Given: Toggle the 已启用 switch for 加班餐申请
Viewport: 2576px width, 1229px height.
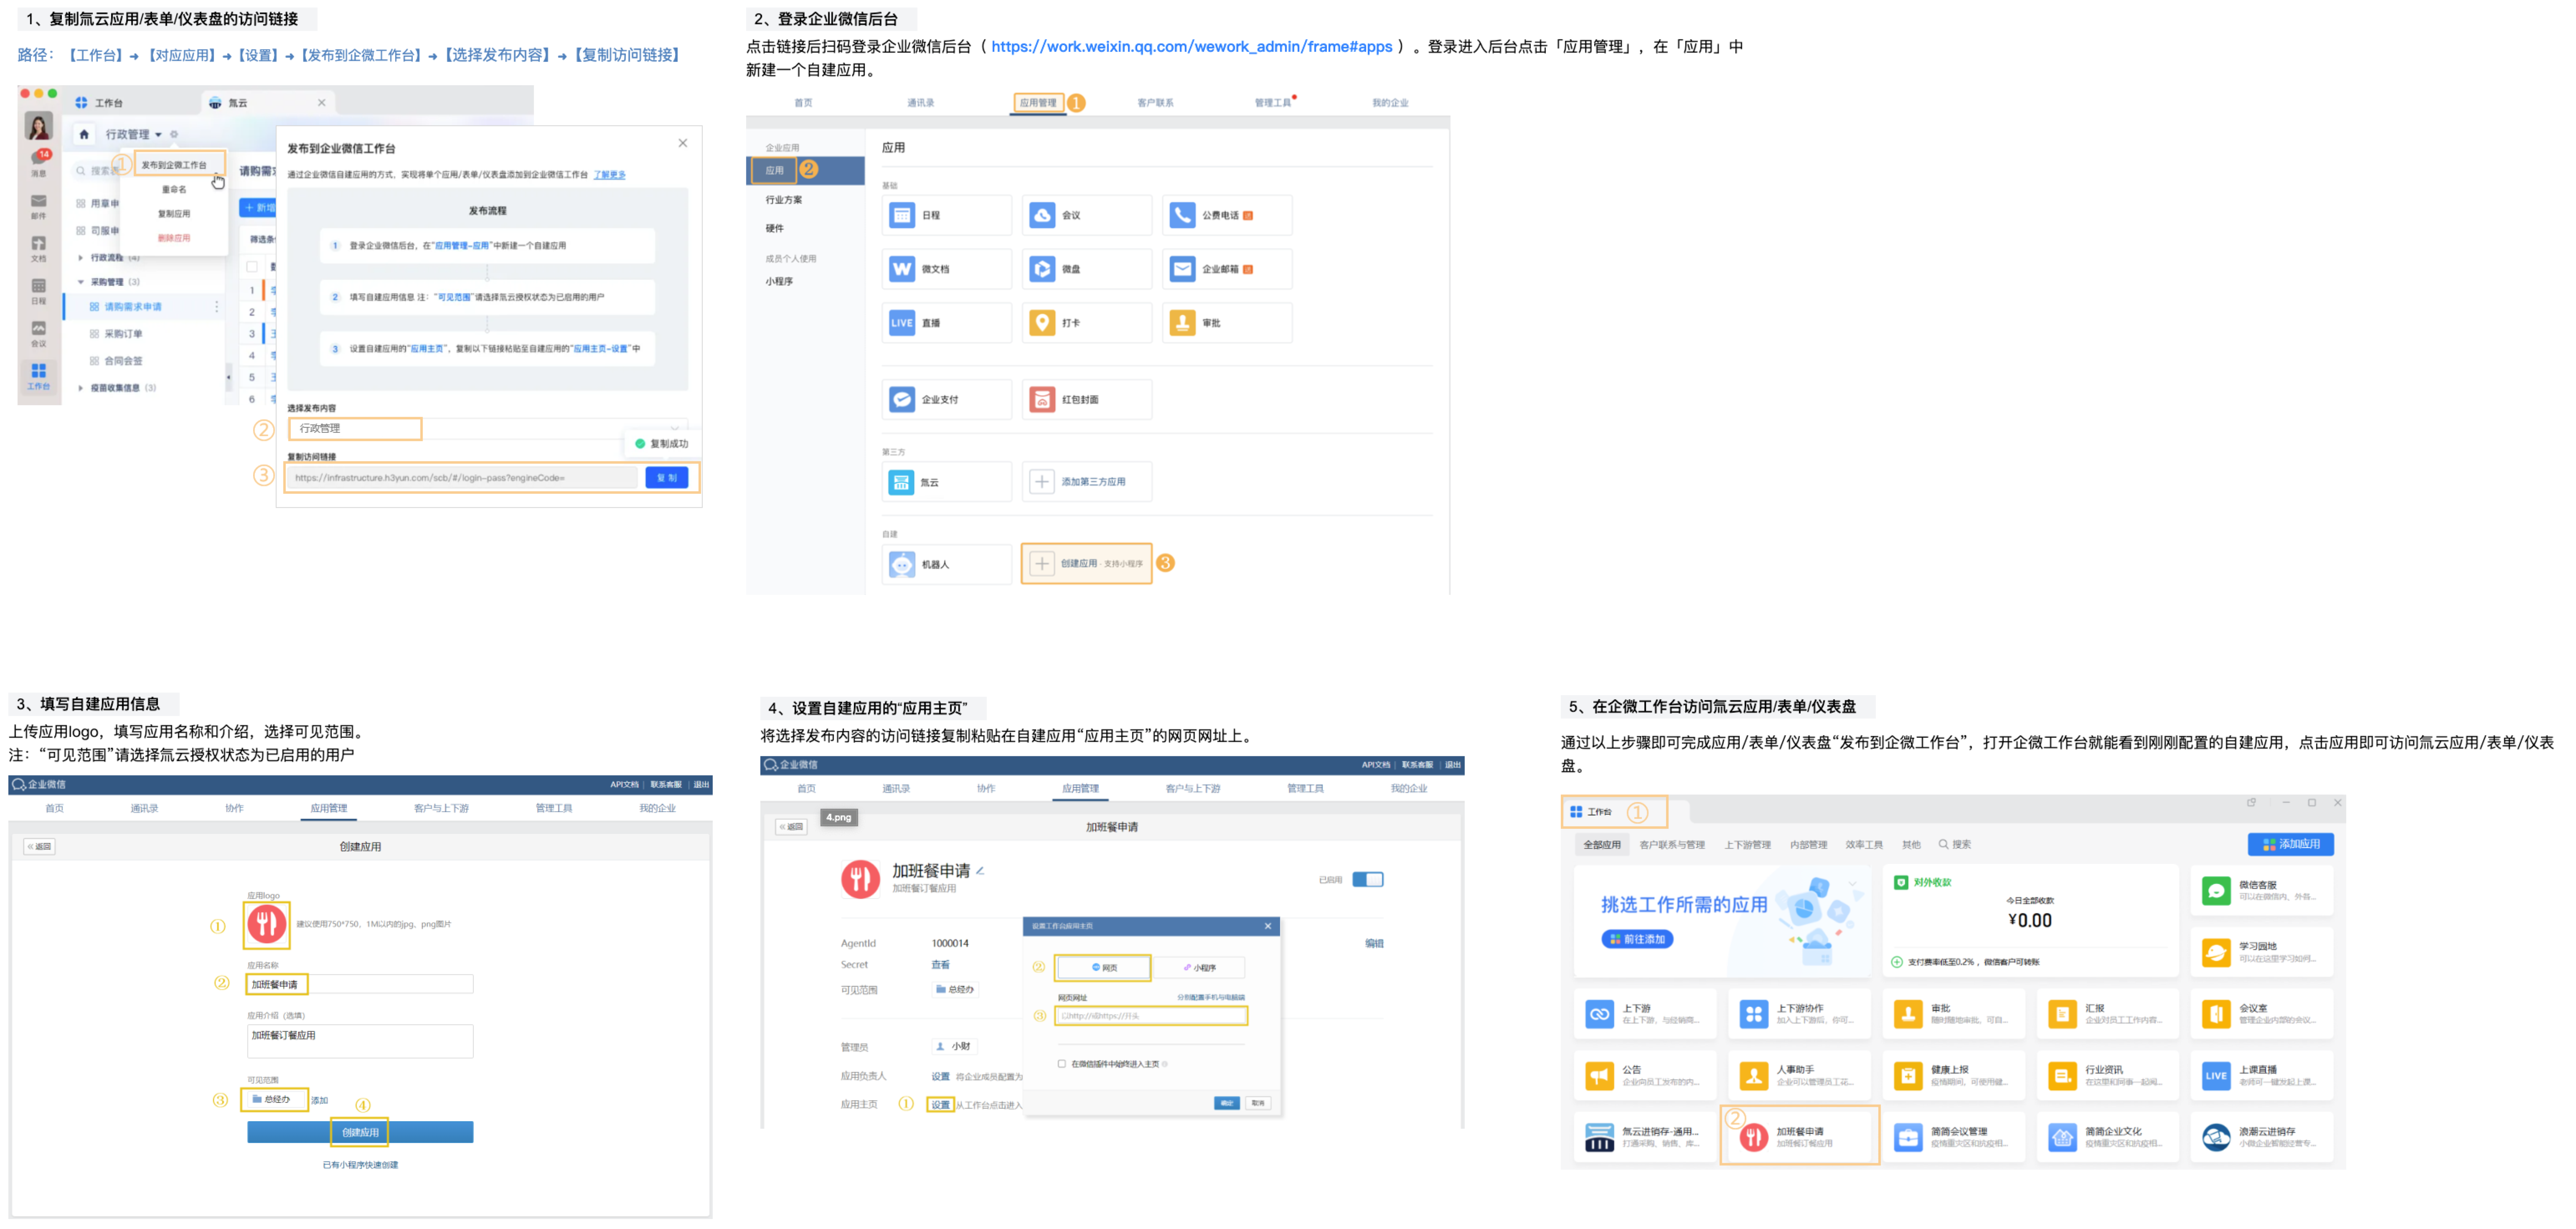Looking at the screenshot, I should coord(1367,880).
